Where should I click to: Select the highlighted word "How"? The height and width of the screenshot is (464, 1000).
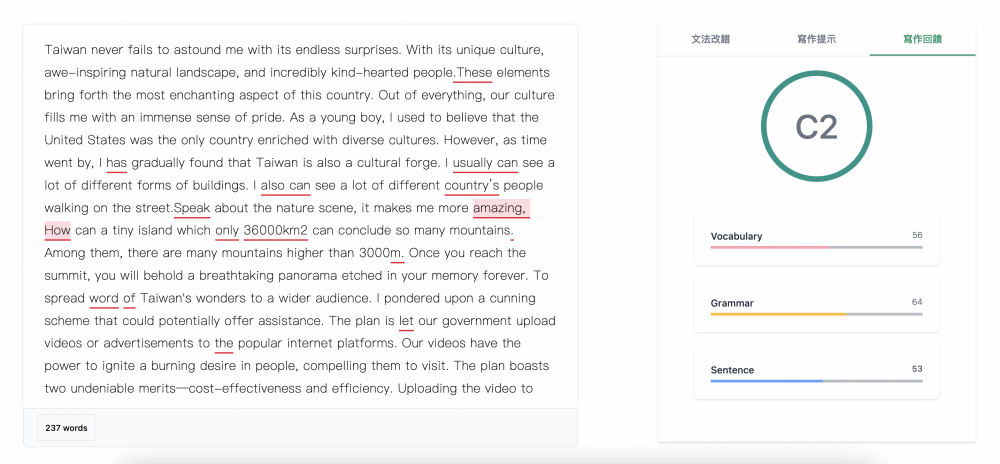pos(57,231)
